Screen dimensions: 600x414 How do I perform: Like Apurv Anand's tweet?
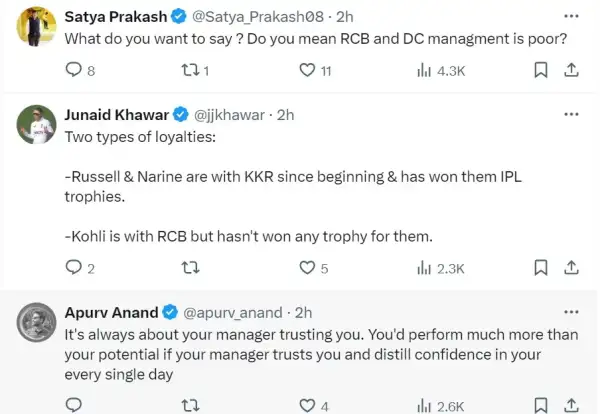[x=309, y=405]
